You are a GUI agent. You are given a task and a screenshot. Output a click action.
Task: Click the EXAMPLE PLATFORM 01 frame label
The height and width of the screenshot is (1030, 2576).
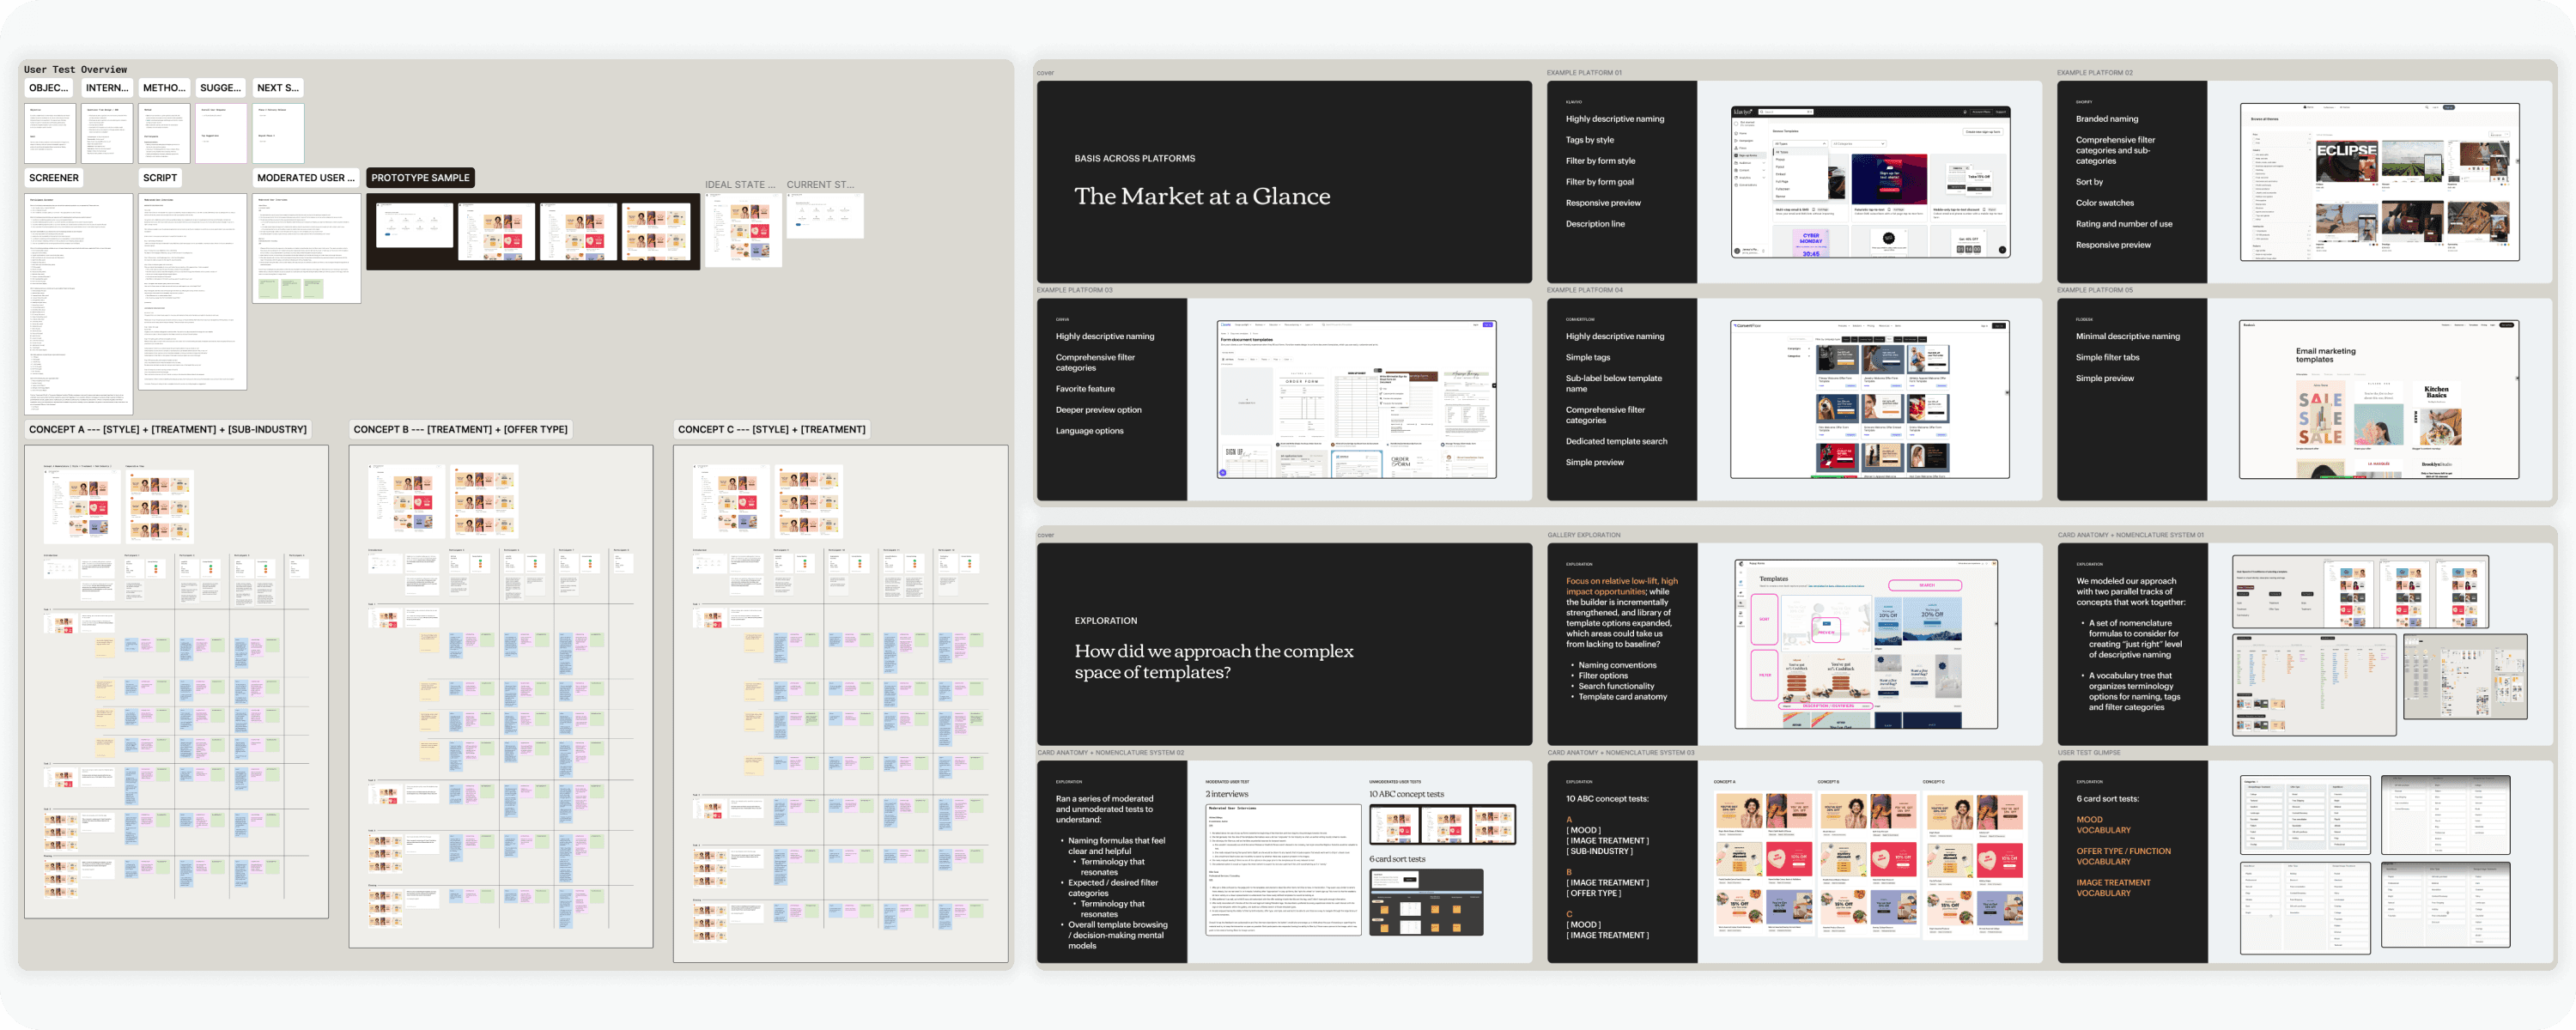[x=1584, y=73]
